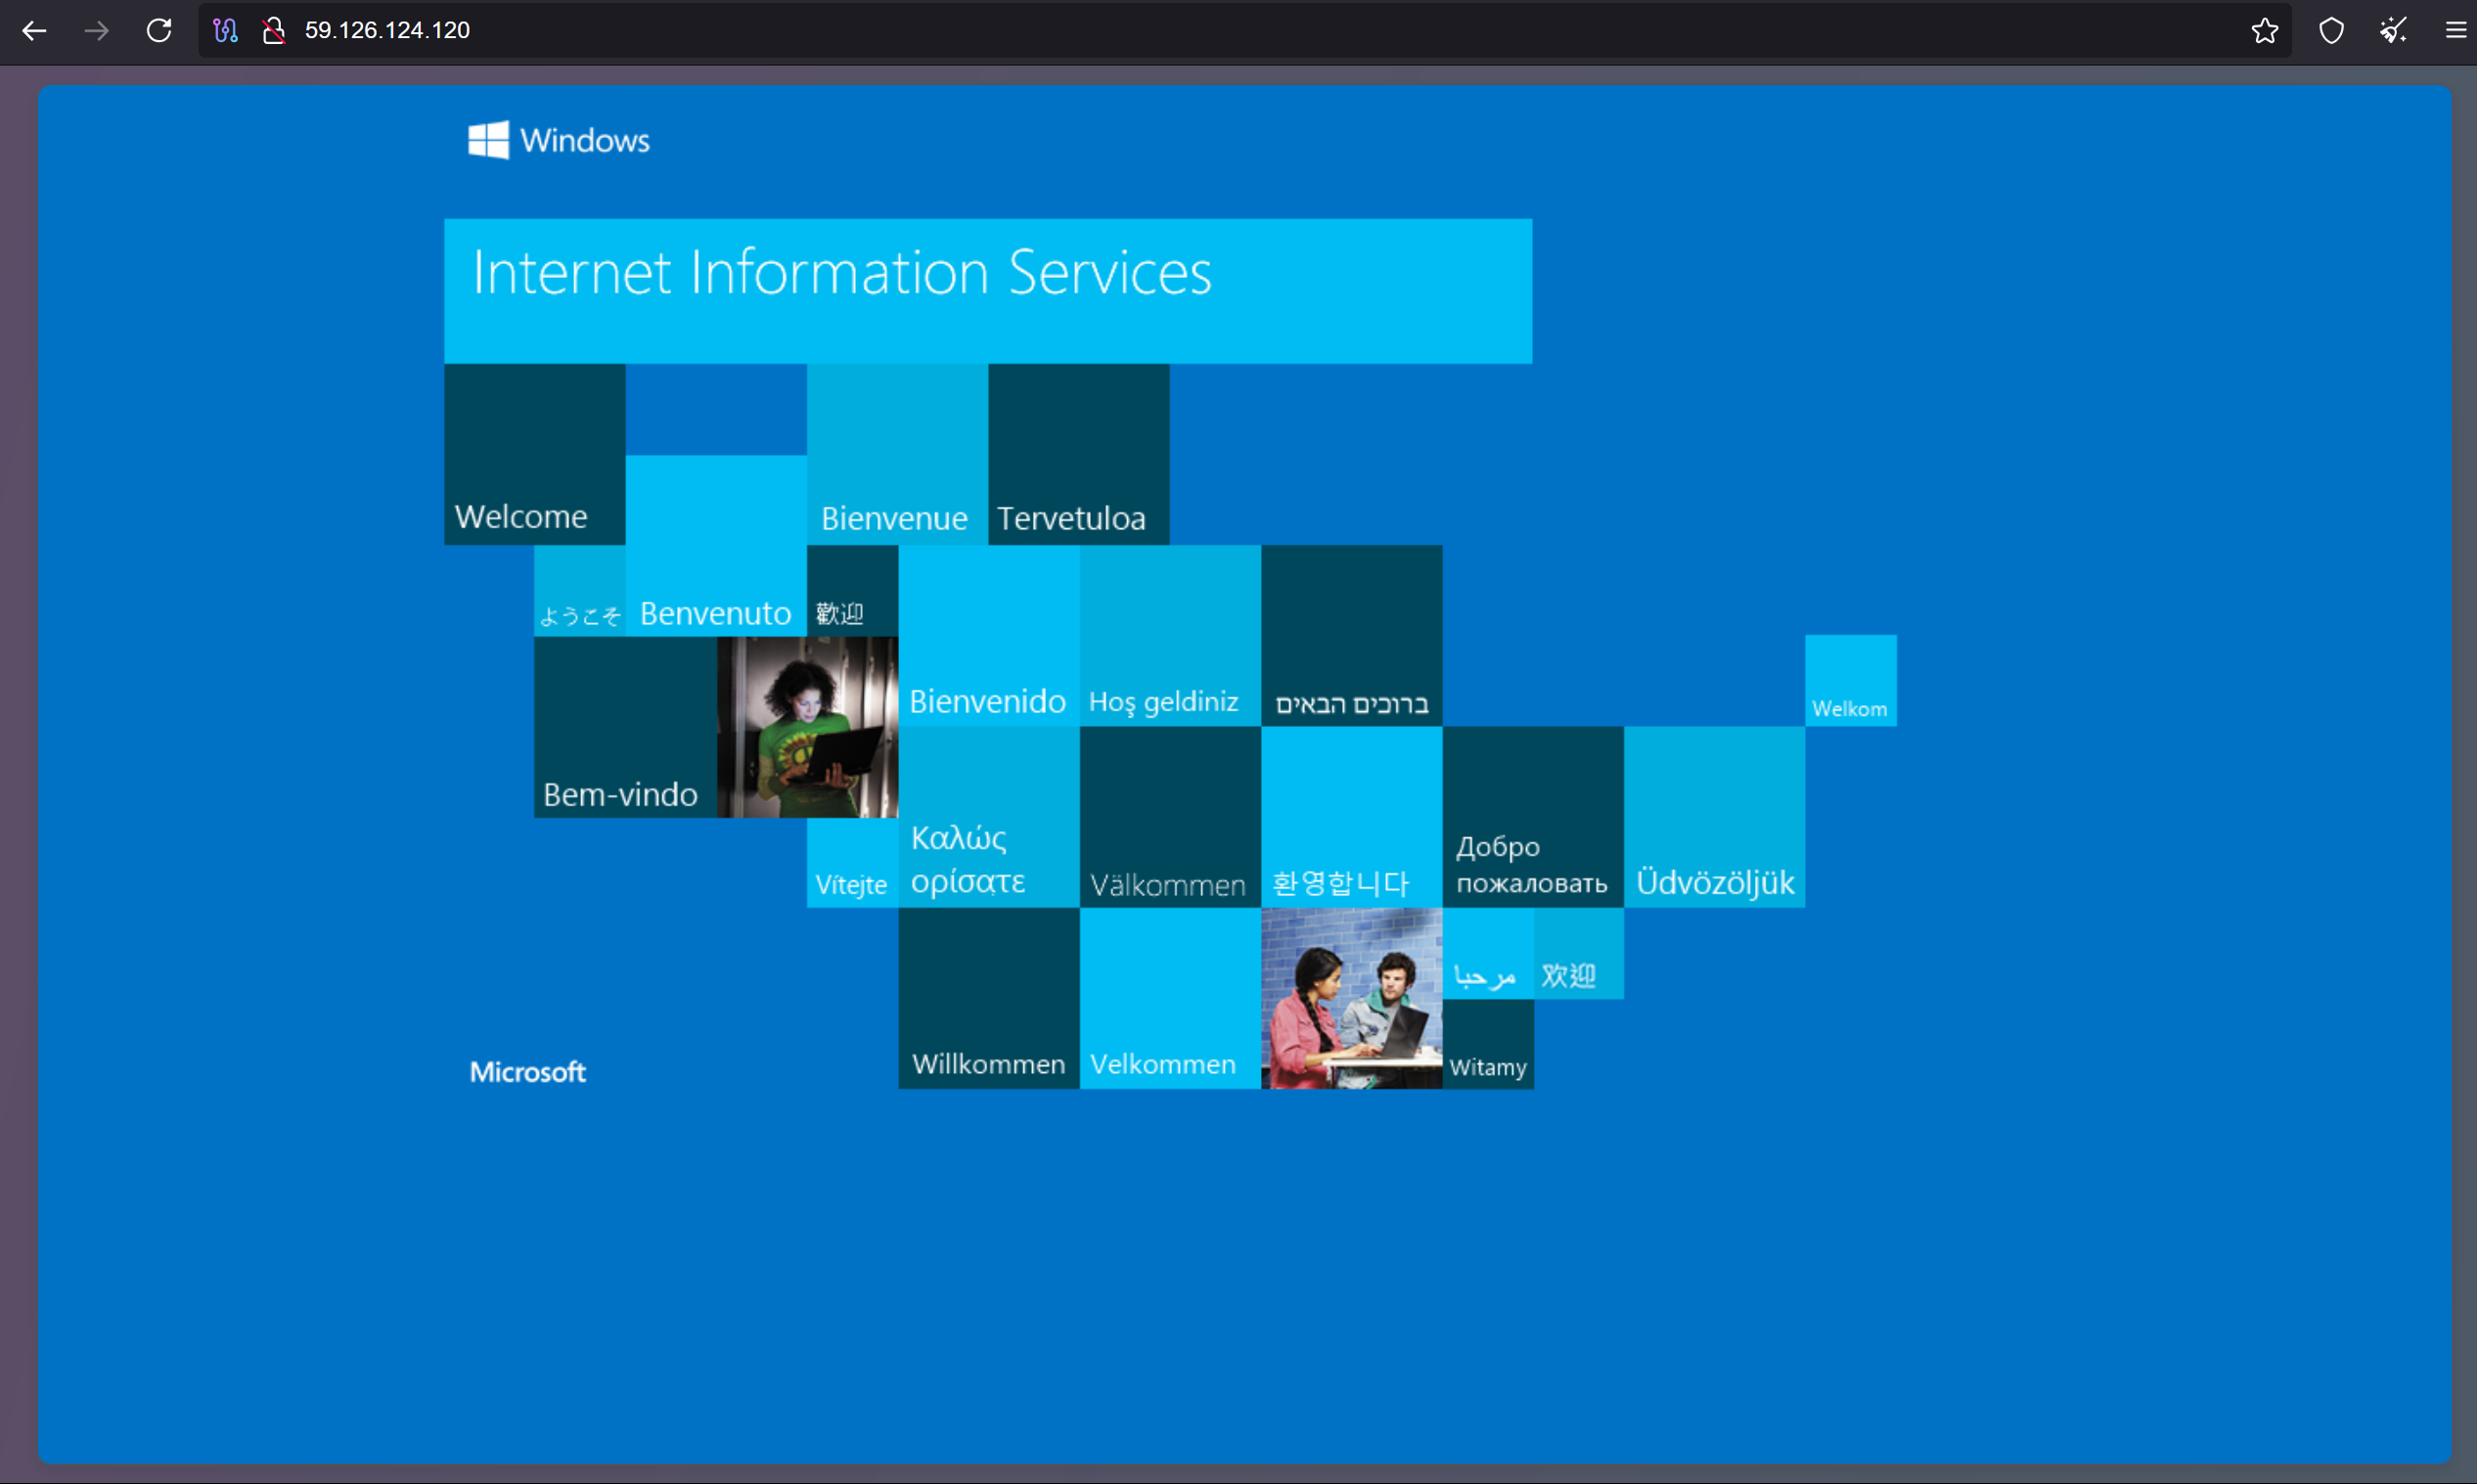Click the "Velkommen" tile
The width and height of the screenshot is (2477, 1484).
pos(1170,998)
